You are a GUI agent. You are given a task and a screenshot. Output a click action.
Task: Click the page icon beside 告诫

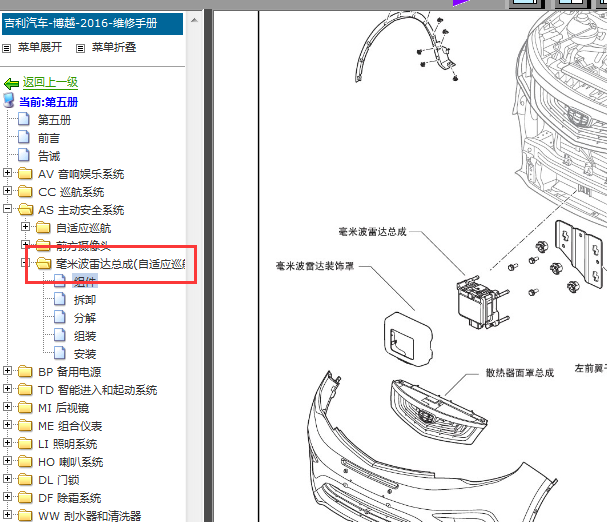pyautogui.click(x=24, y=155)
